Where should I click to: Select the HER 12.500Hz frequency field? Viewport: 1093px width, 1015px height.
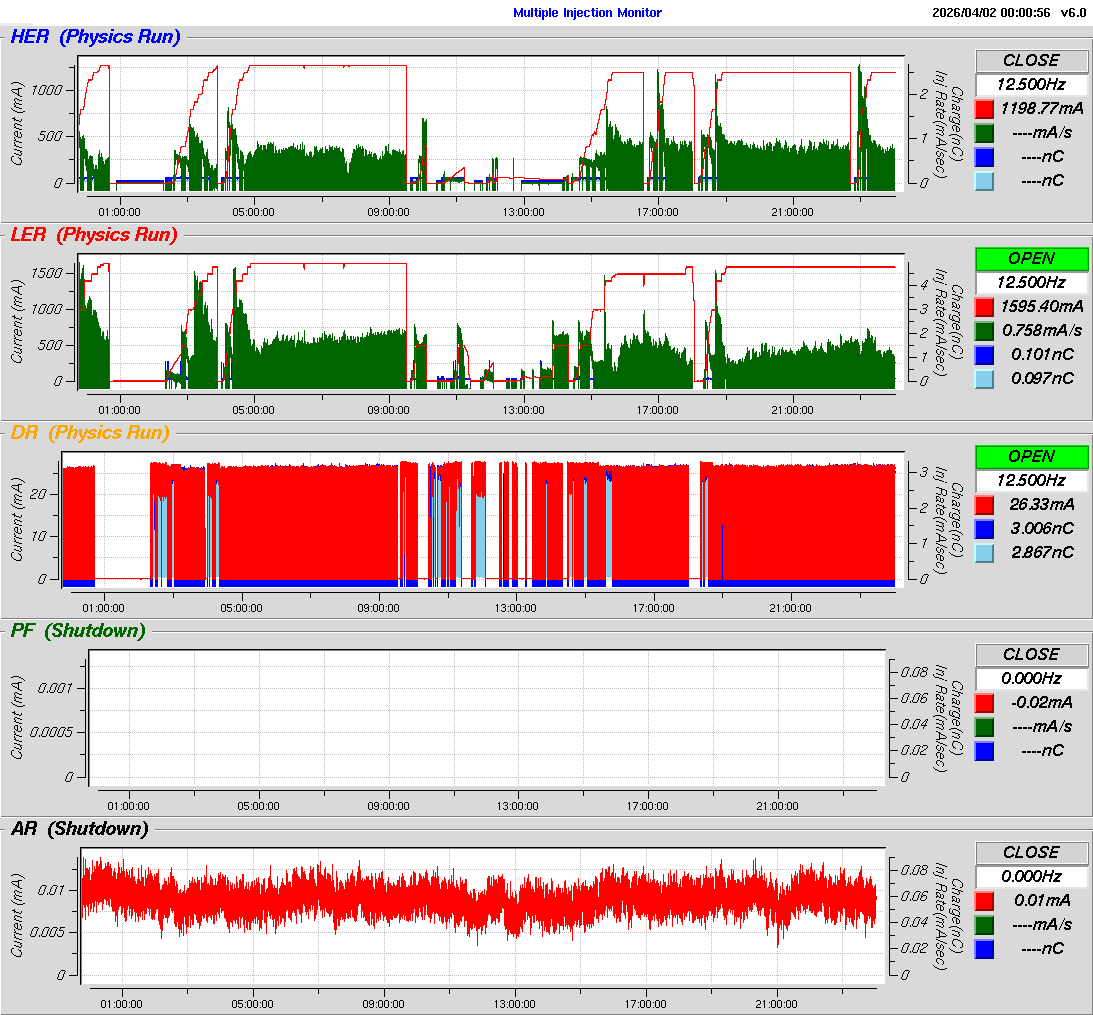[x=1031, y=84]
